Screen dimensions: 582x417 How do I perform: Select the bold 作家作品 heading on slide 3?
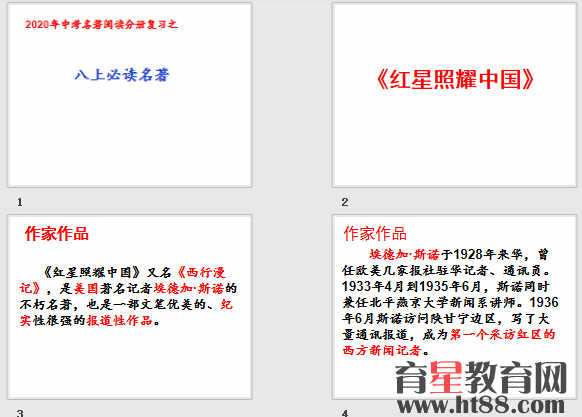(56, 234)
